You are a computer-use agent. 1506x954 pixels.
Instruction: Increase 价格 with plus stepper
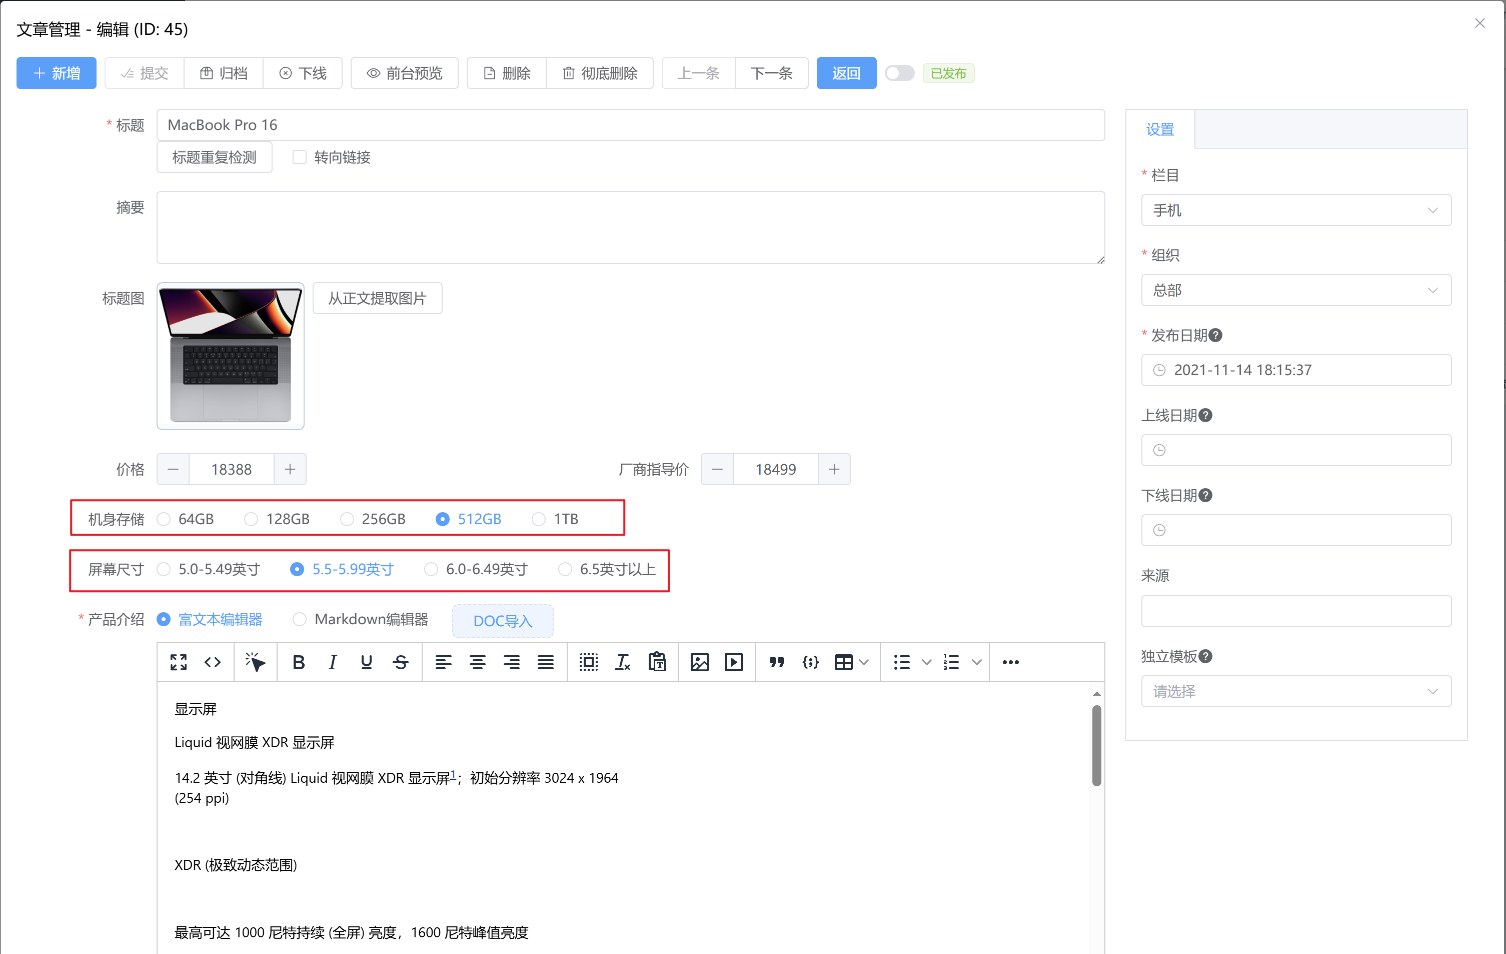click(290, 469)
